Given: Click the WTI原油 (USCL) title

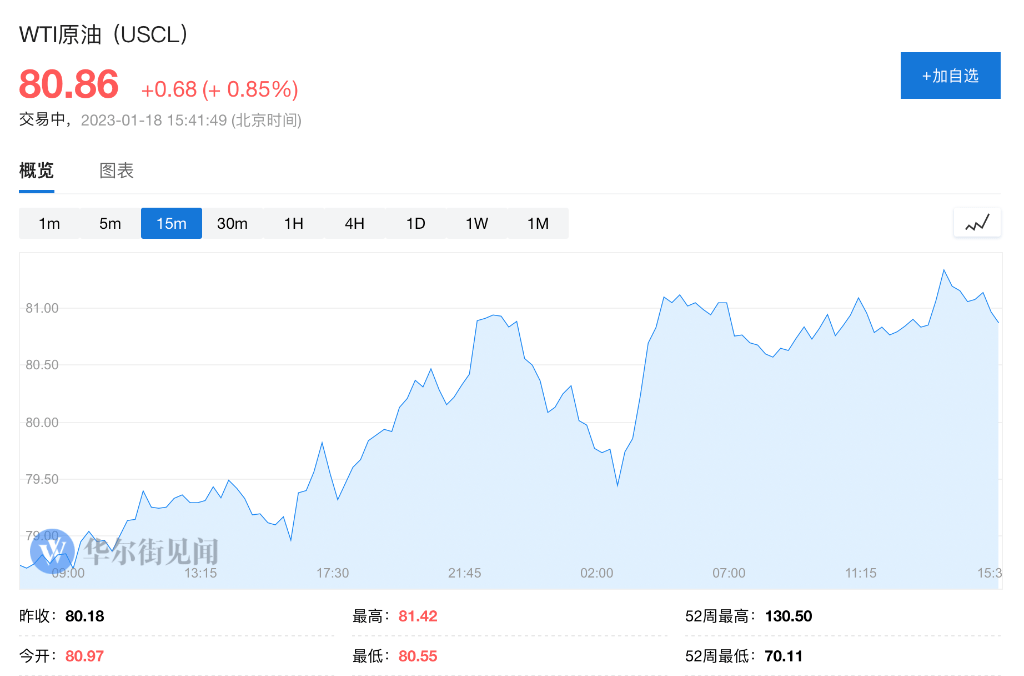Looking at the screenshot, I should 104,34.
